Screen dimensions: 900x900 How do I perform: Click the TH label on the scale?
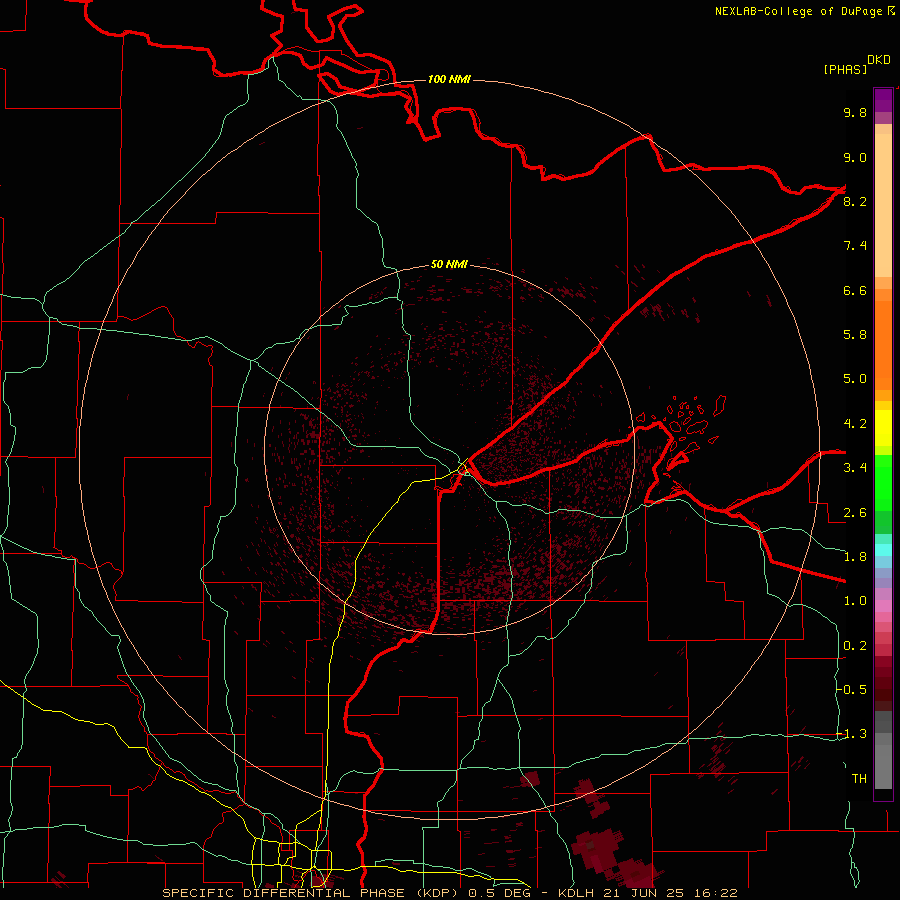[x=859, y=779]
